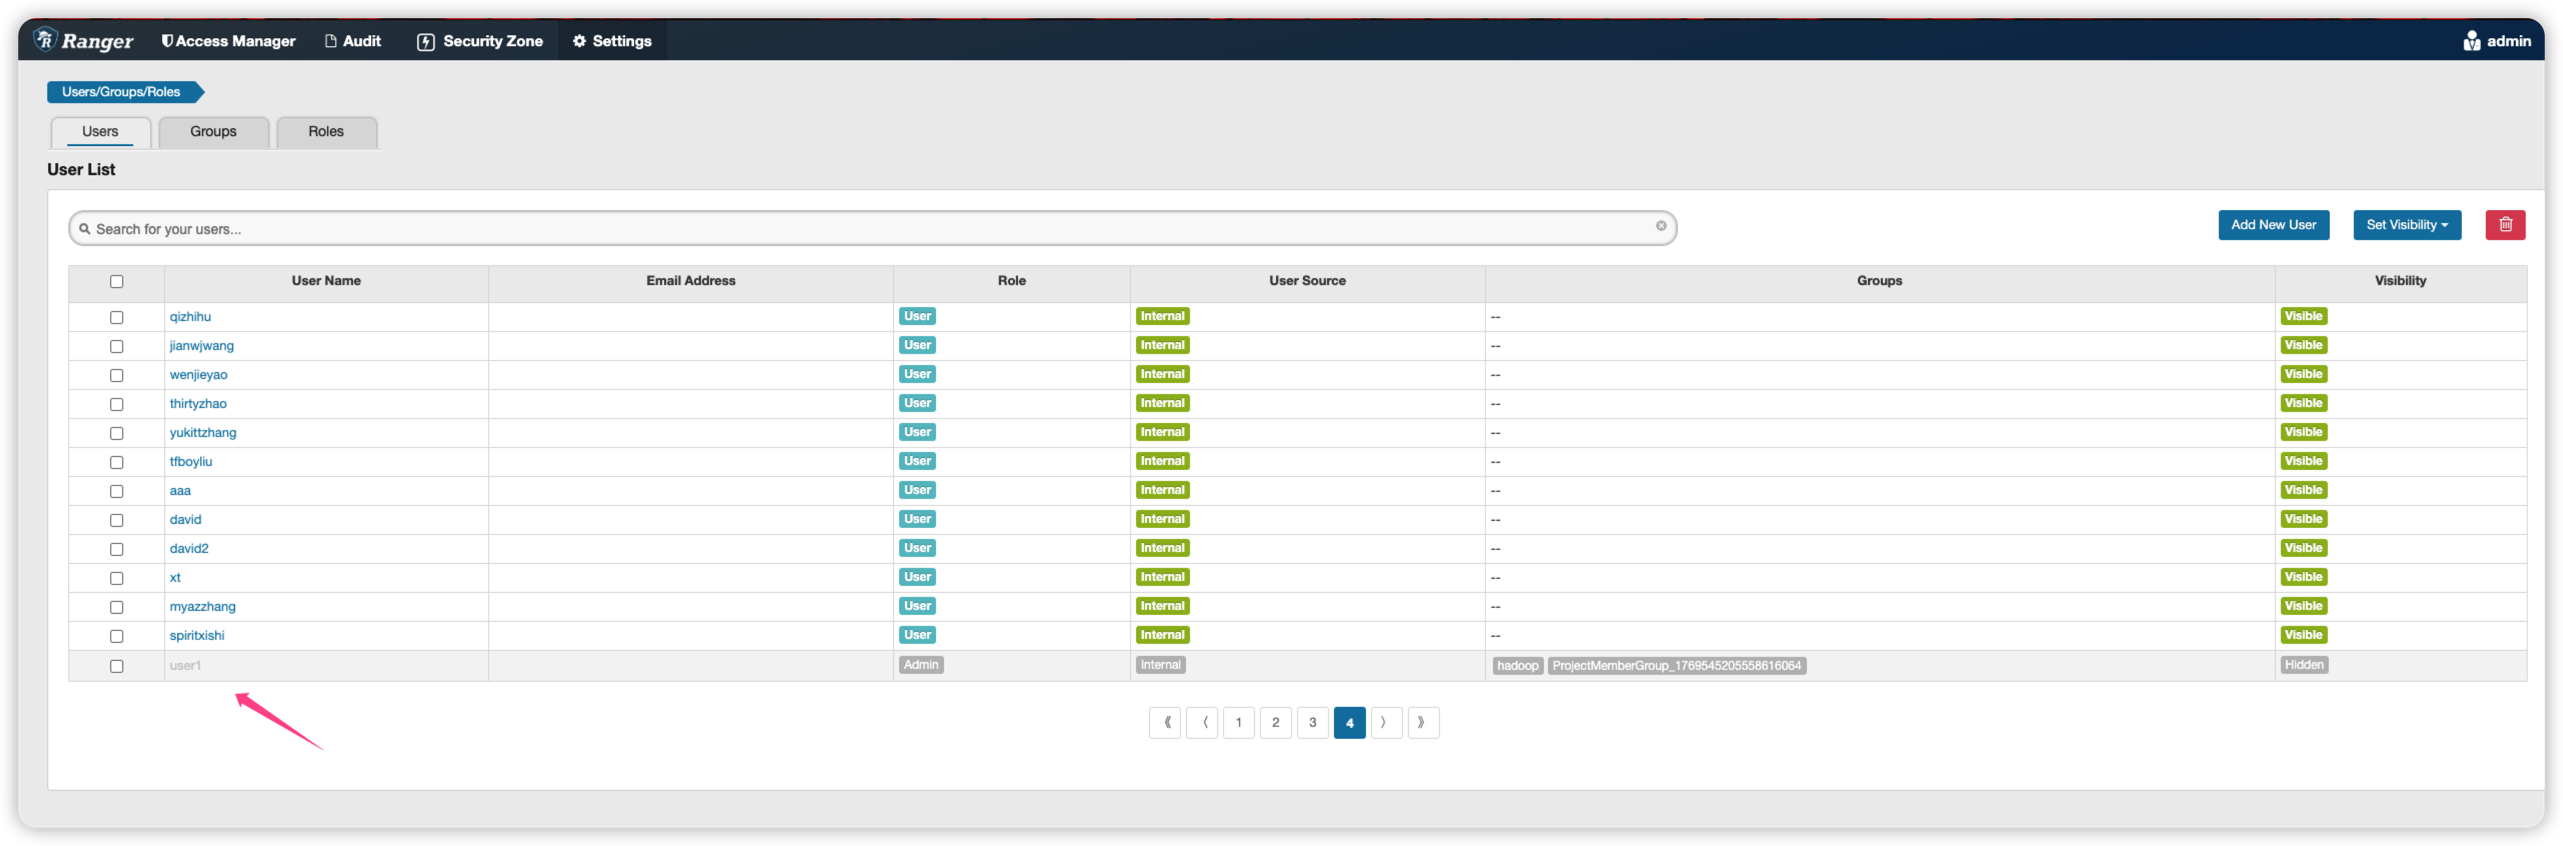Toggle the select-all checkbox in table header

[x=117, y=282]
